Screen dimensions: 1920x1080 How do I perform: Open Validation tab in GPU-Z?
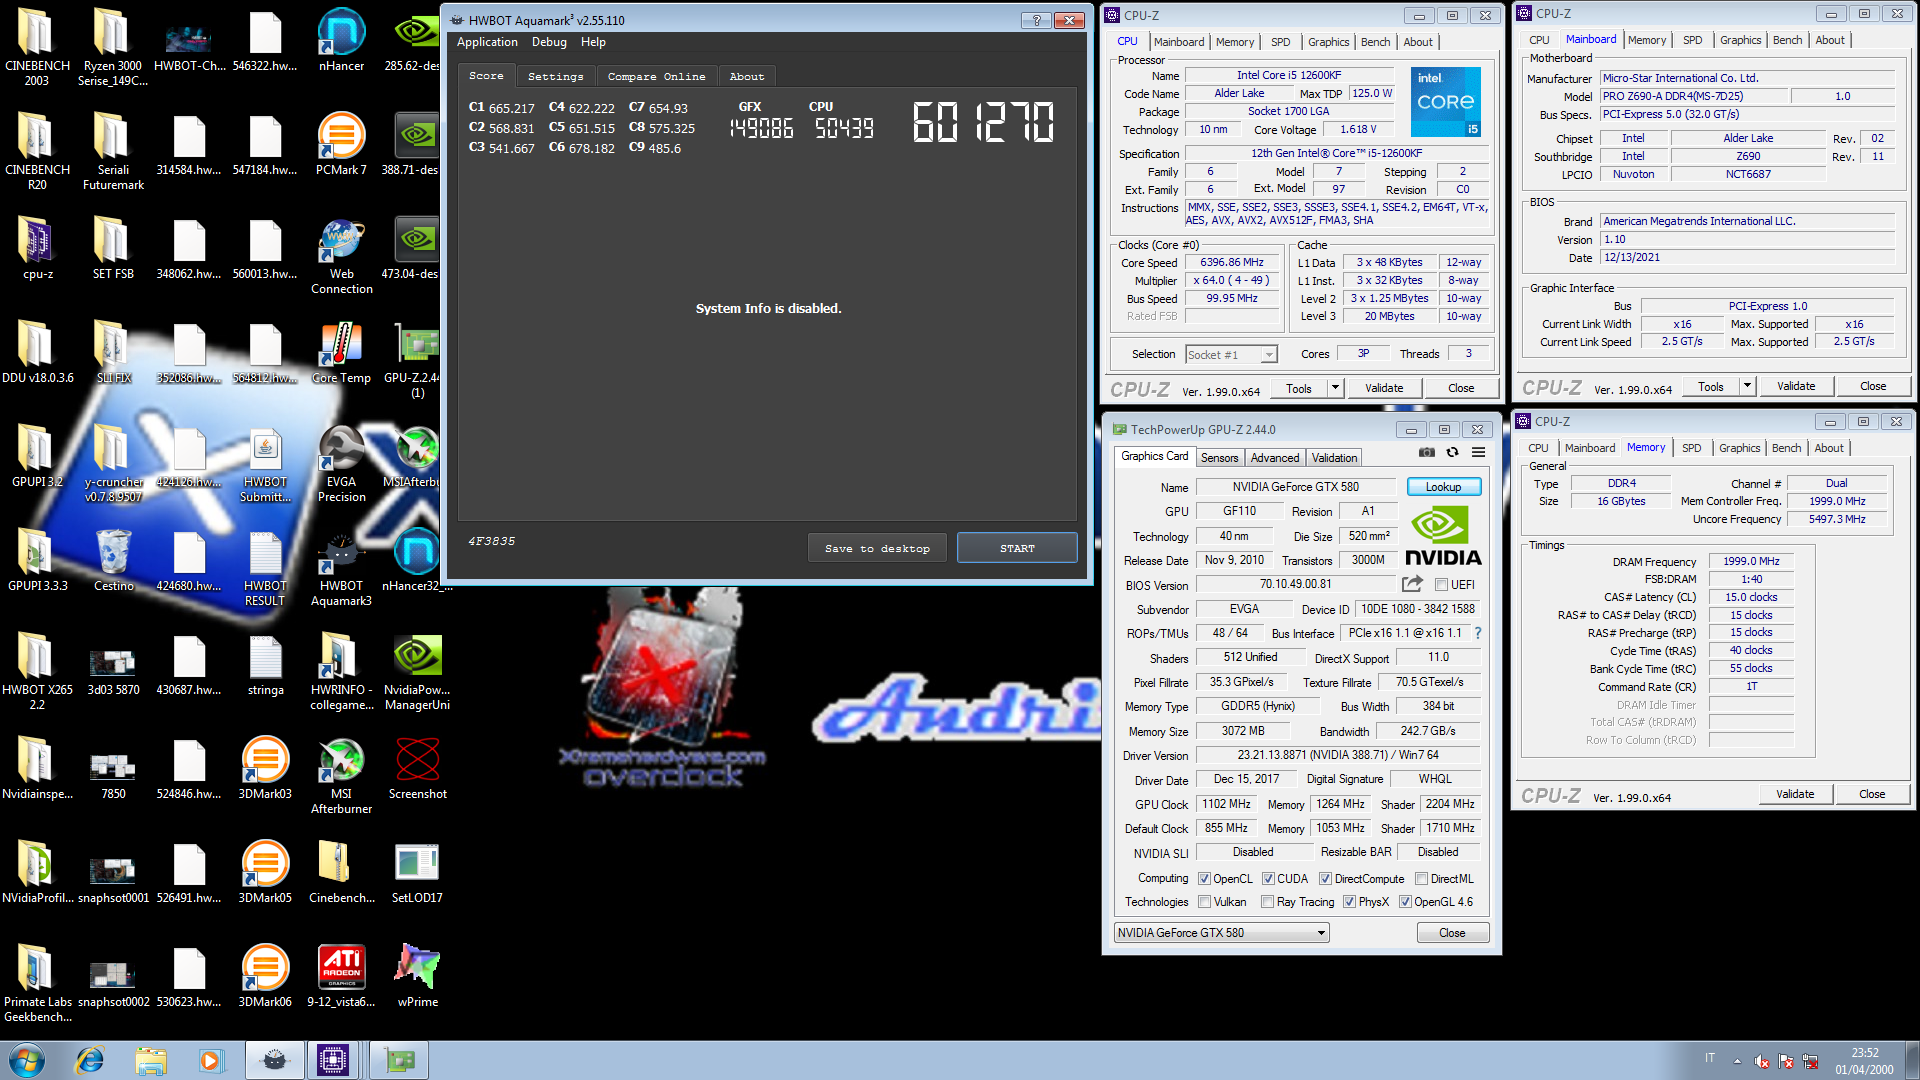(x=1334, y=458)
